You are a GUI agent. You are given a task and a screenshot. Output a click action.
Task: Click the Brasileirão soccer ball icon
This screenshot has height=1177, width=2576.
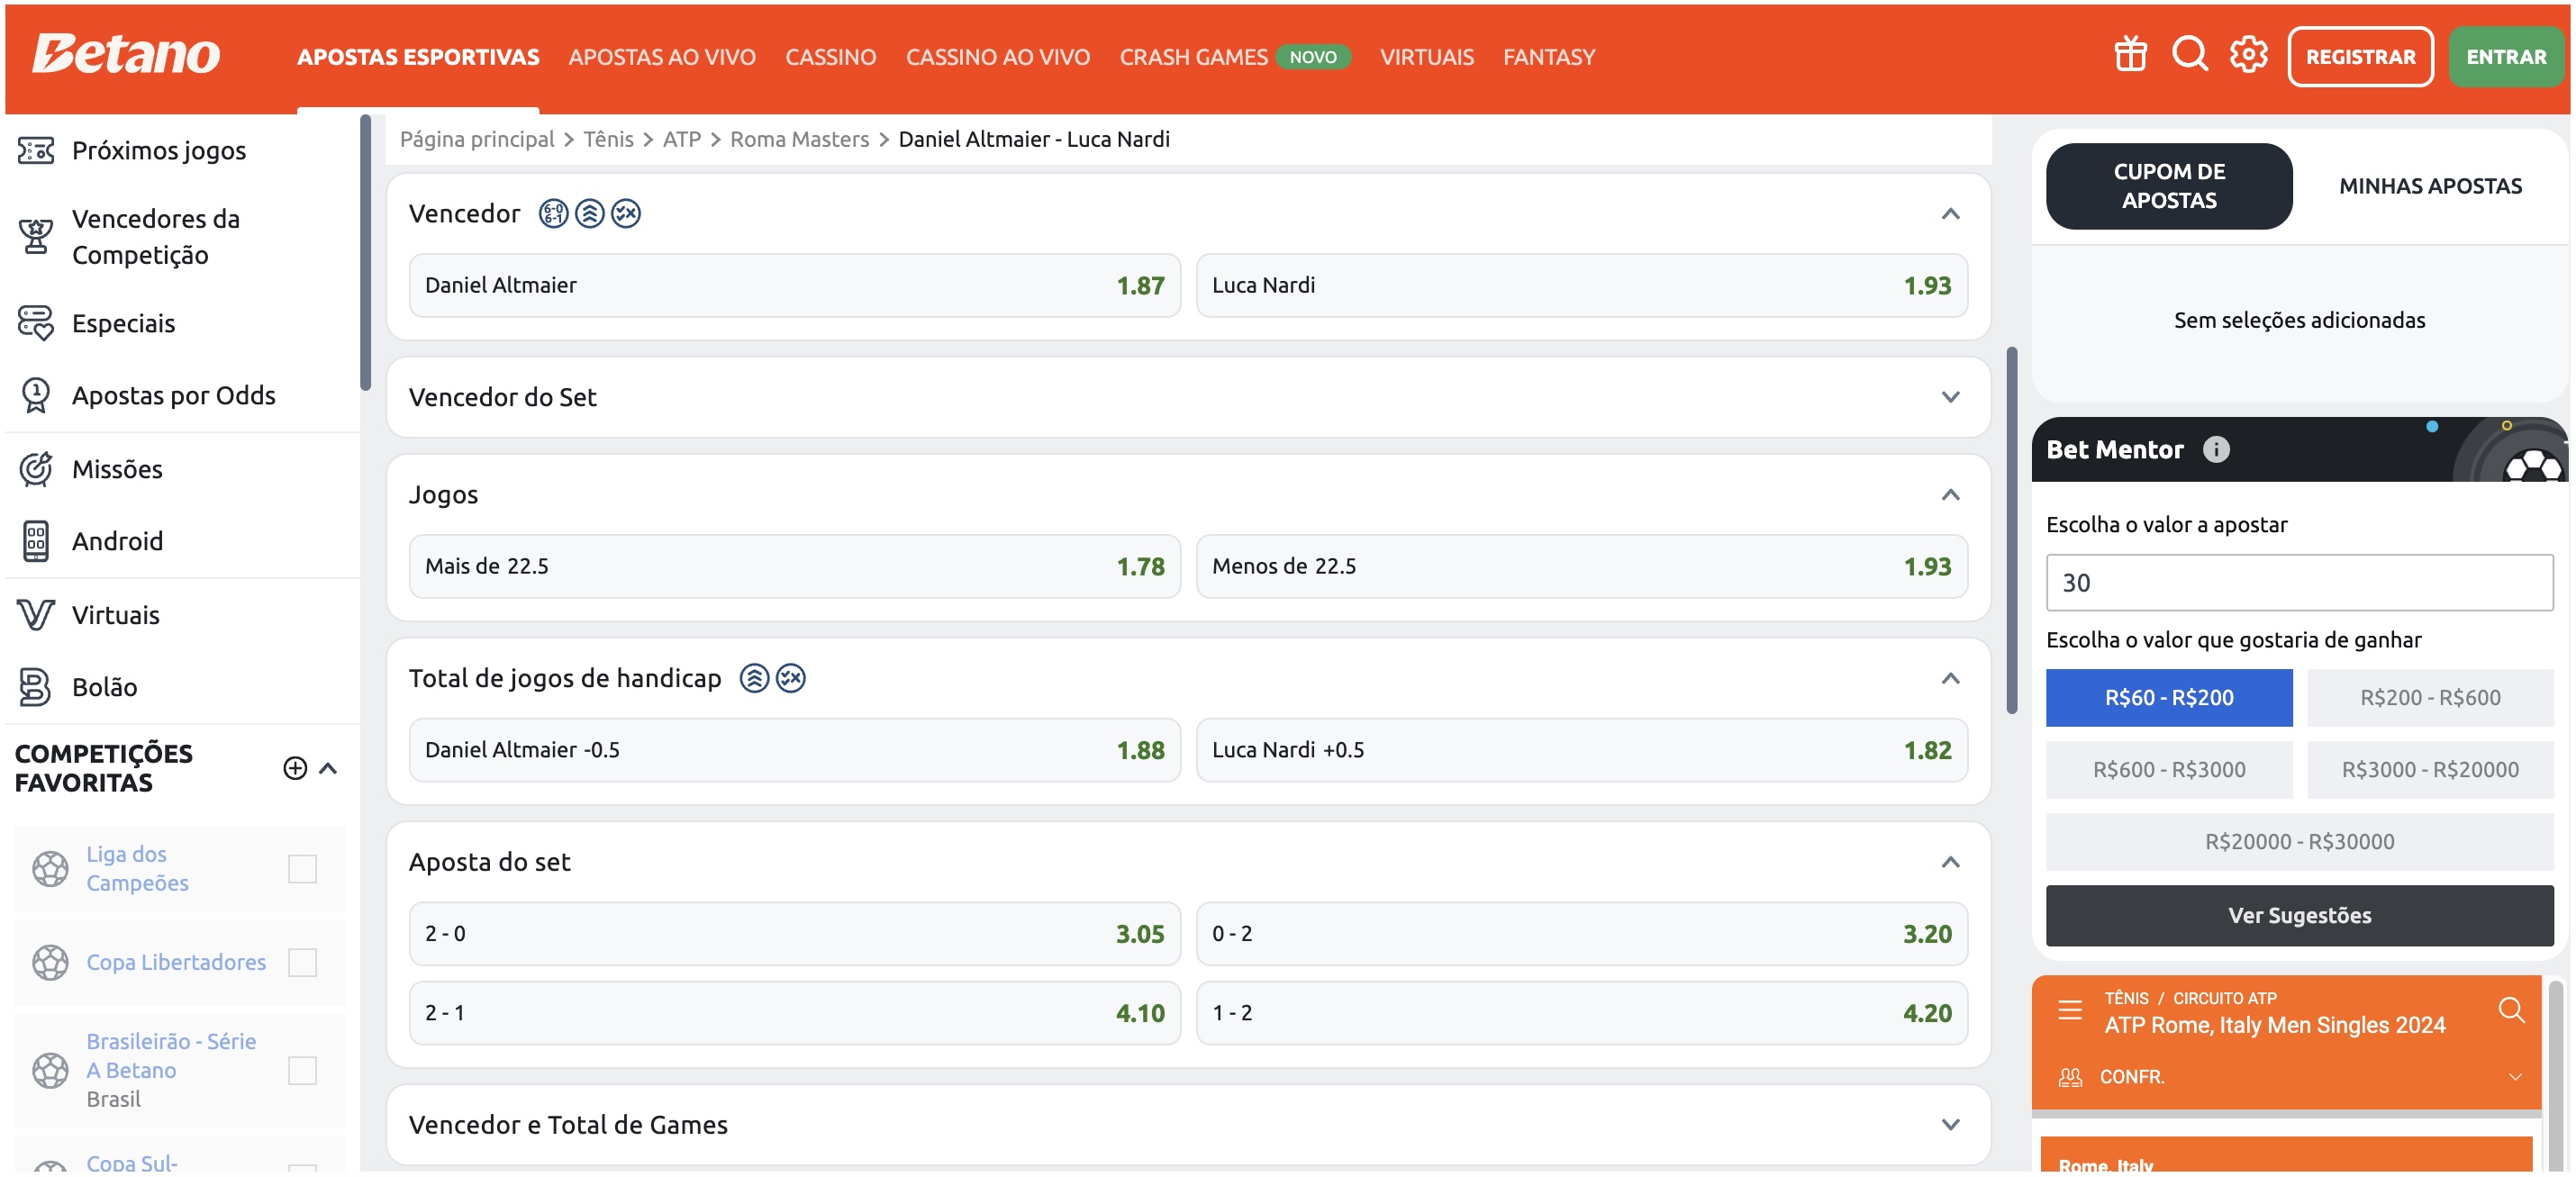coord(50,1071)
